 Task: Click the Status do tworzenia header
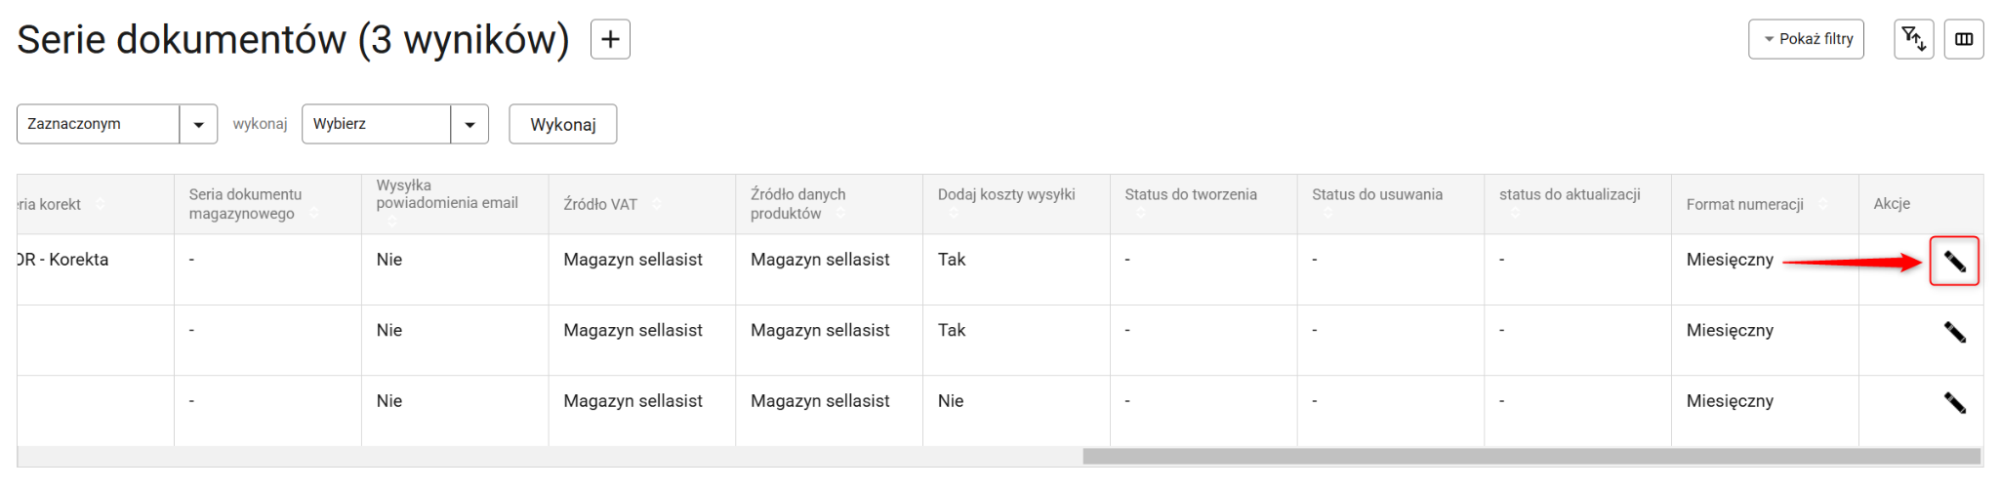click(1190, 195)
